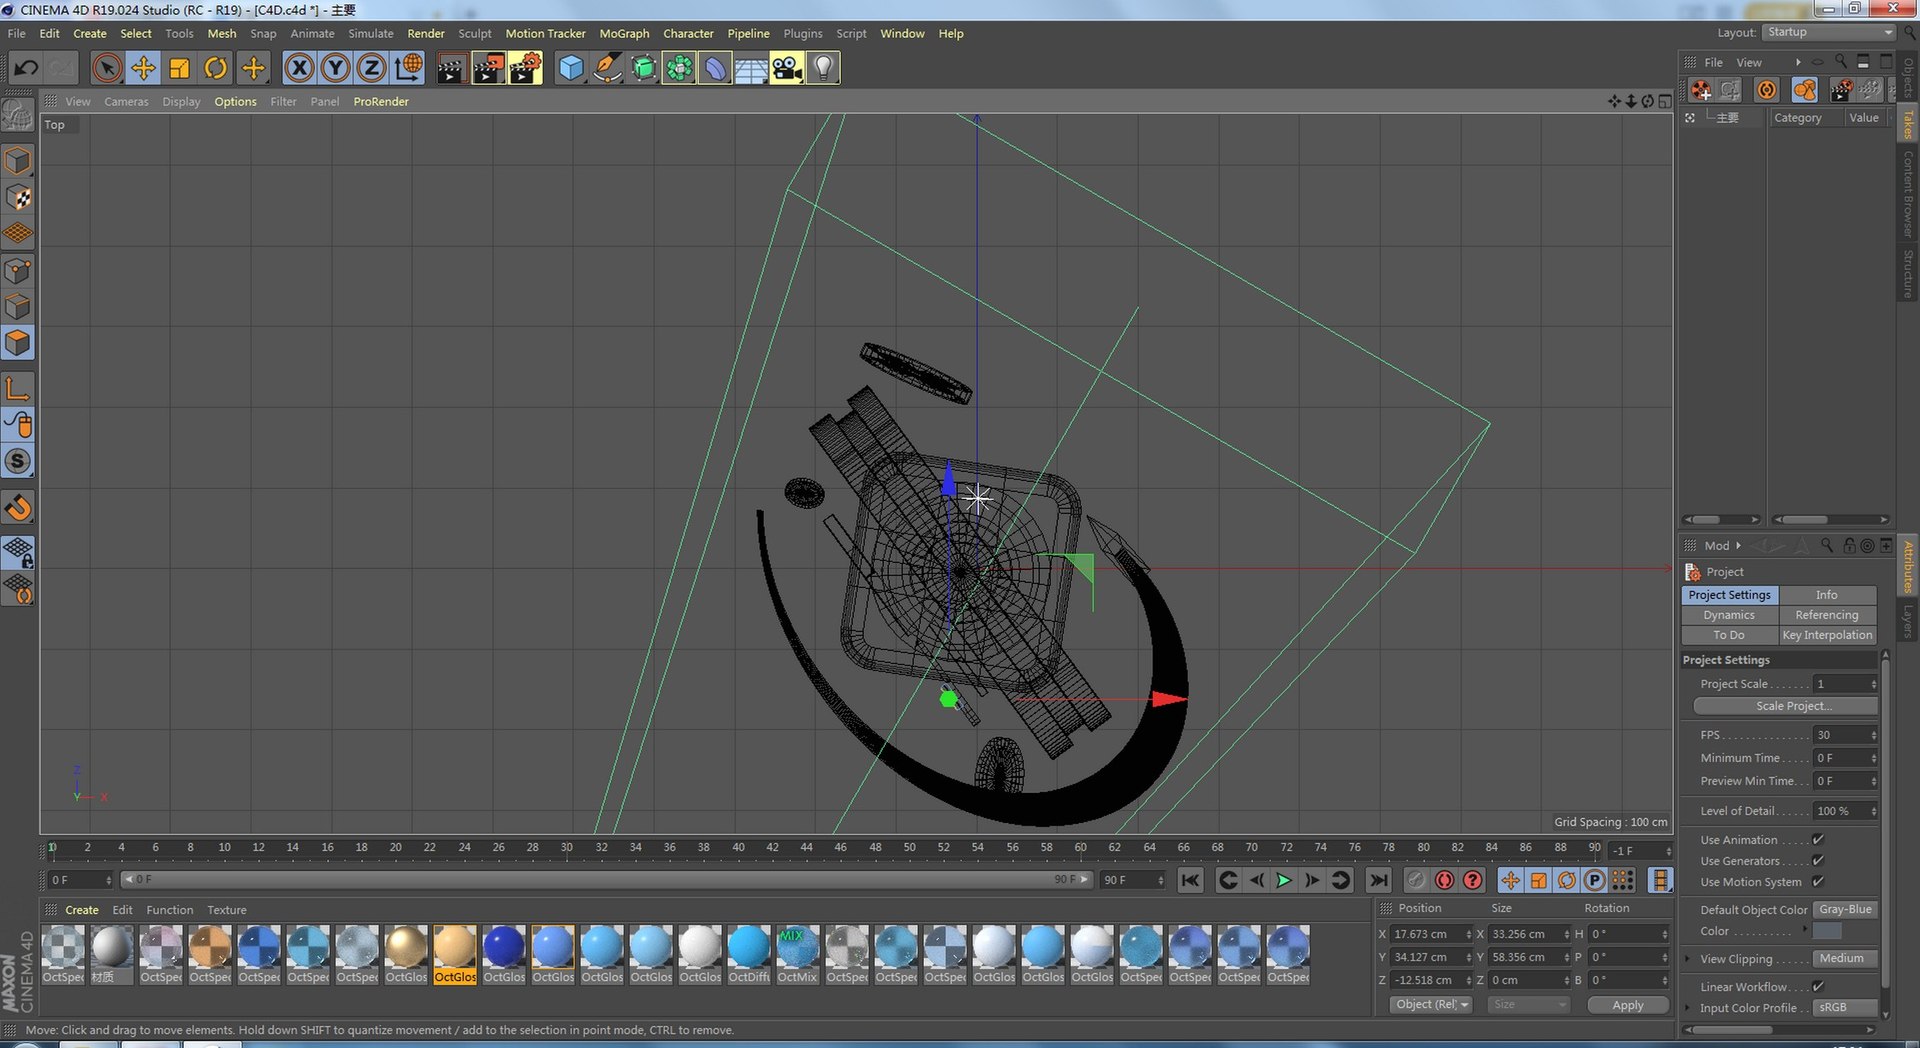This screenshot has width=1920, height=1048.
Task: Open the Mesh menu
Action: [x=222, y=33]
